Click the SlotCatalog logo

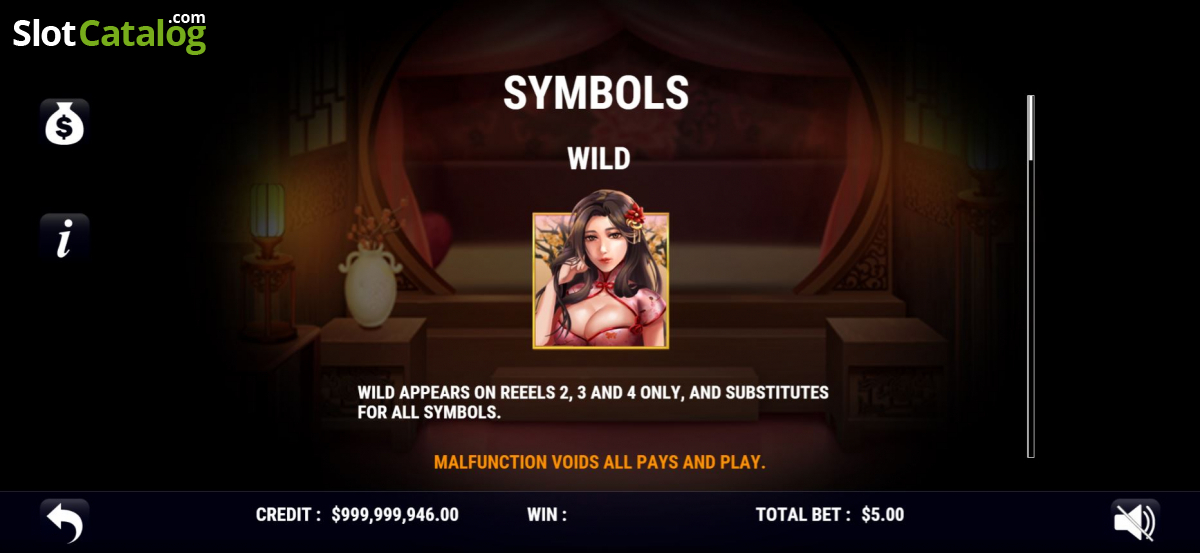(110, 32)
